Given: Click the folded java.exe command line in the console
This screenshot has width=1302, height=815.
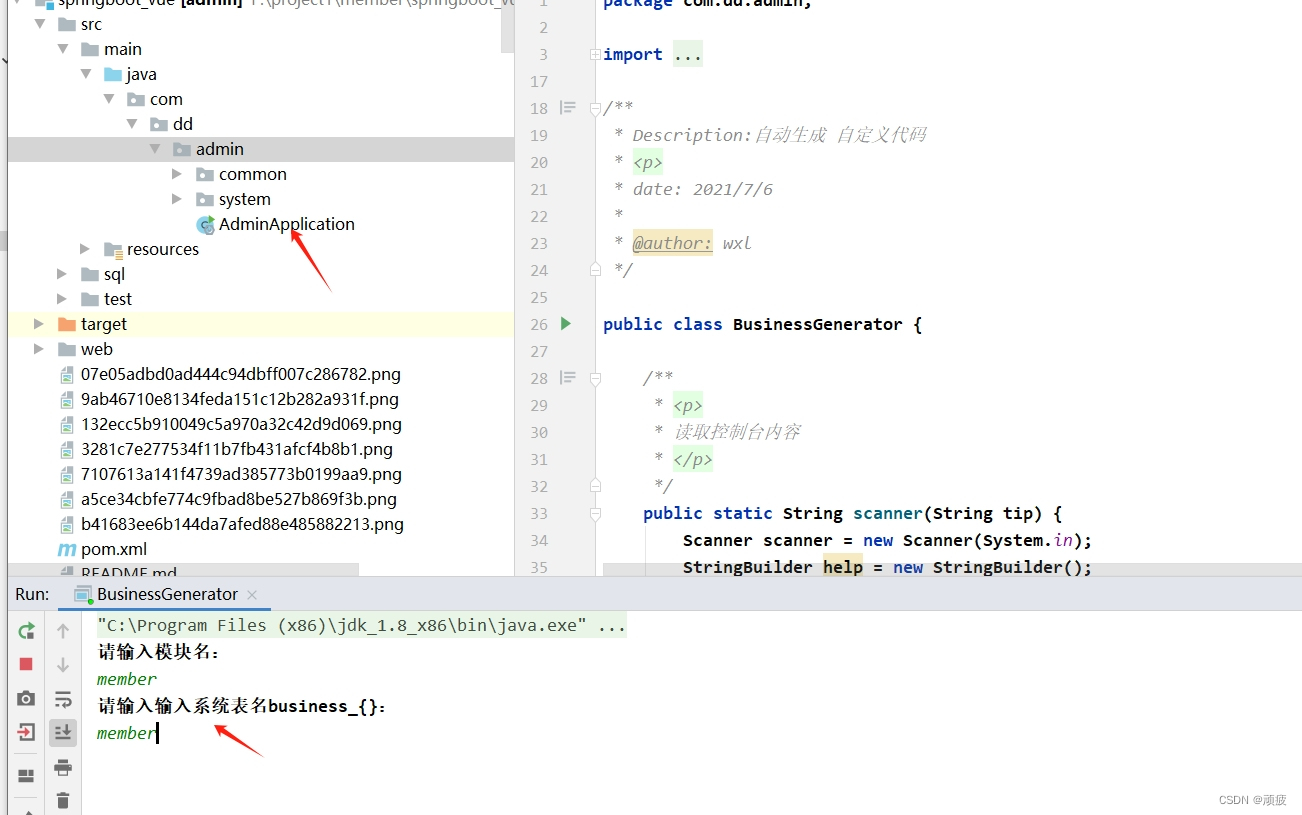Looking at the screenshot, I should tap(361, 625).
